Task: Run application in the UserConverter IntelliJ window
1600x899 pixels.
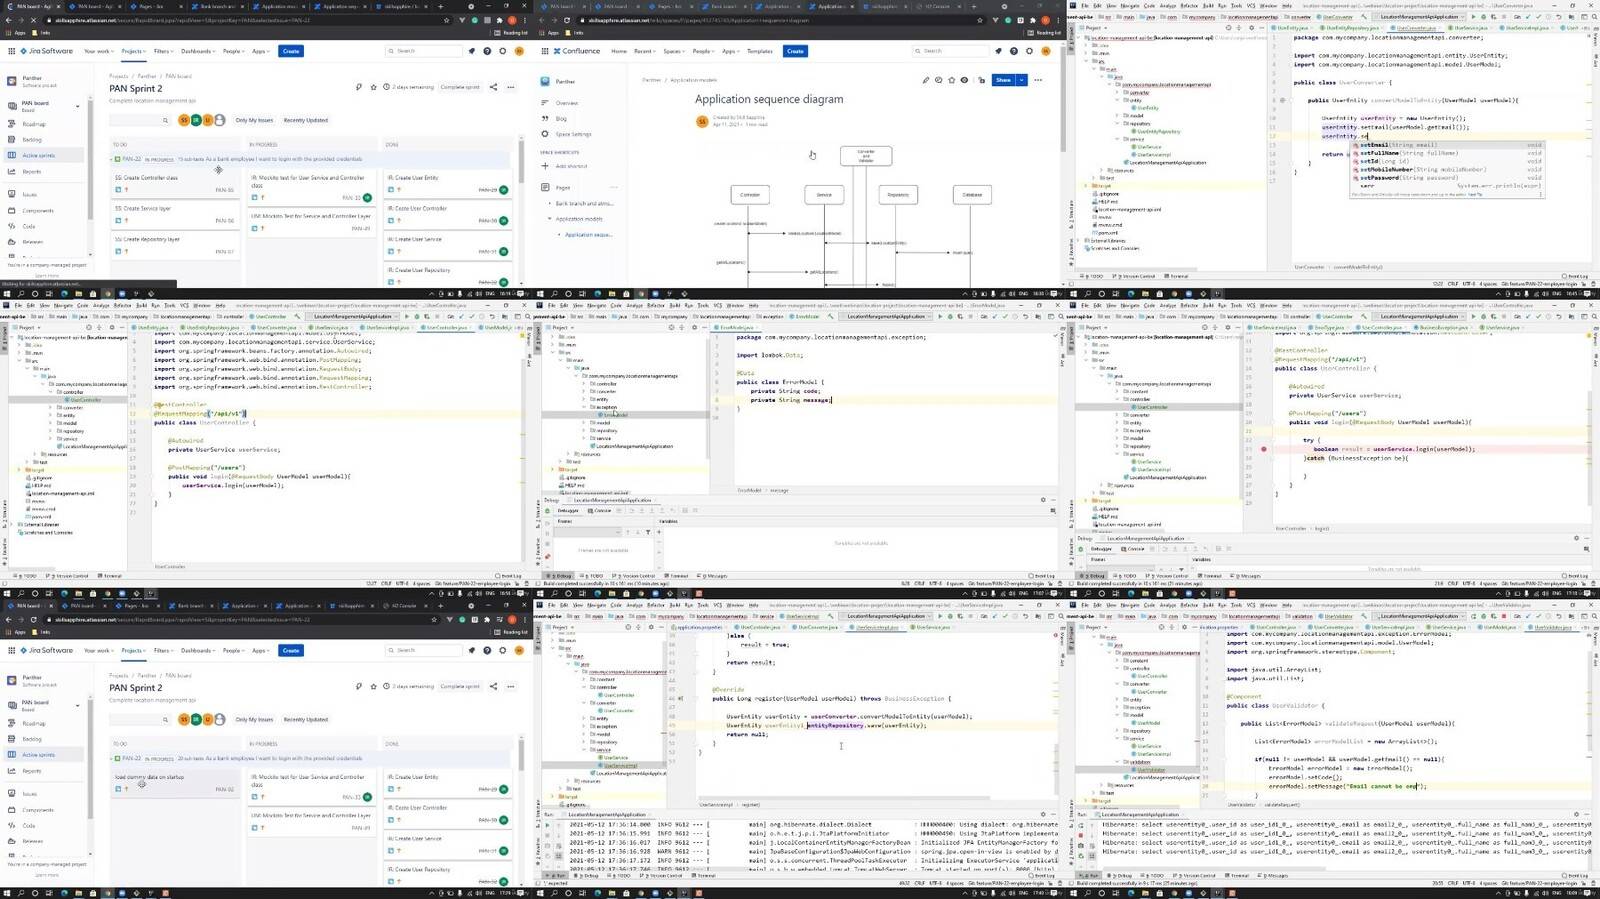Action: pos(1472,17)
